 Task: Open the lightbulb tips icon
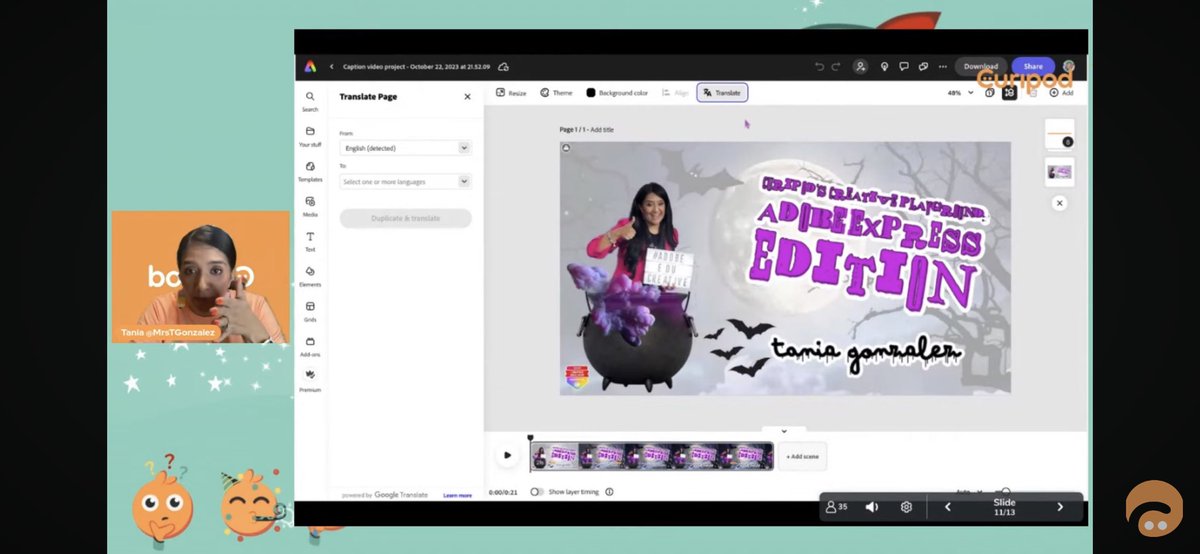884,67
